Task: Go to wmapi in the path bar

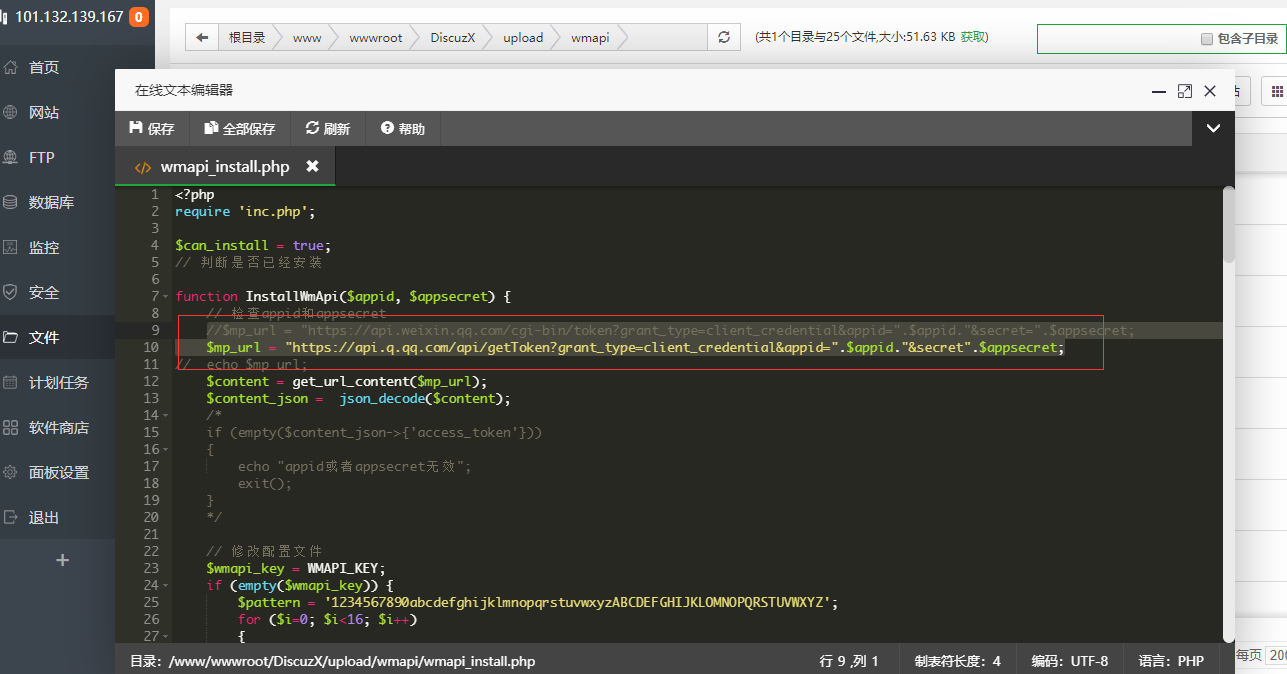Action: point(590,37)
